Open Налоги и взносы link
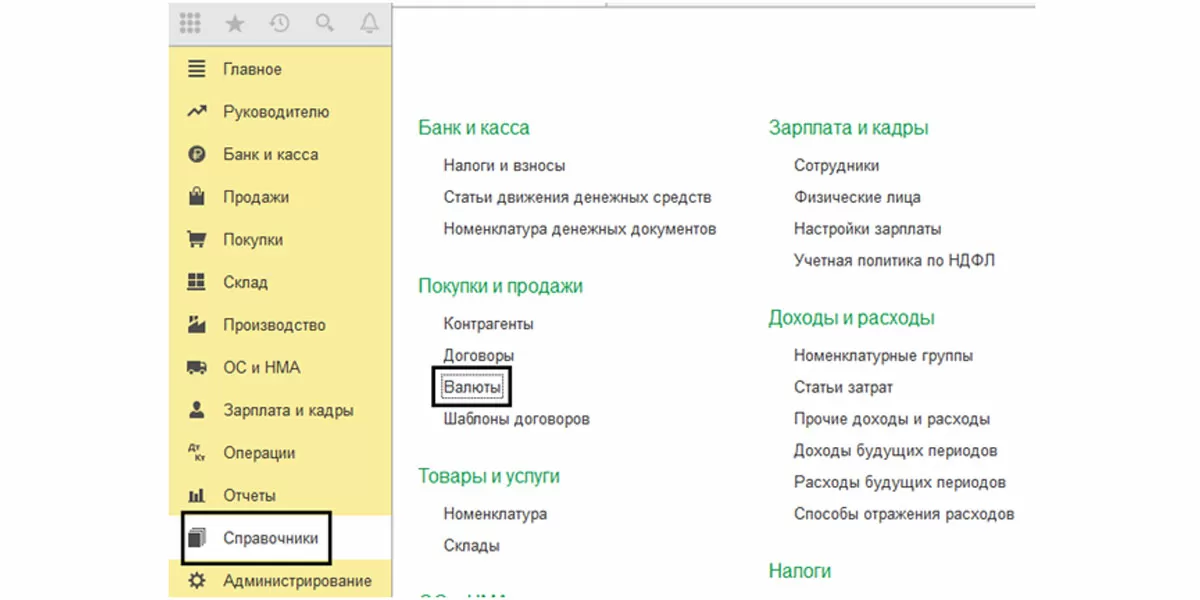Image resolution: width=1200 pixels, height=600 pixels. coord(505,165)
